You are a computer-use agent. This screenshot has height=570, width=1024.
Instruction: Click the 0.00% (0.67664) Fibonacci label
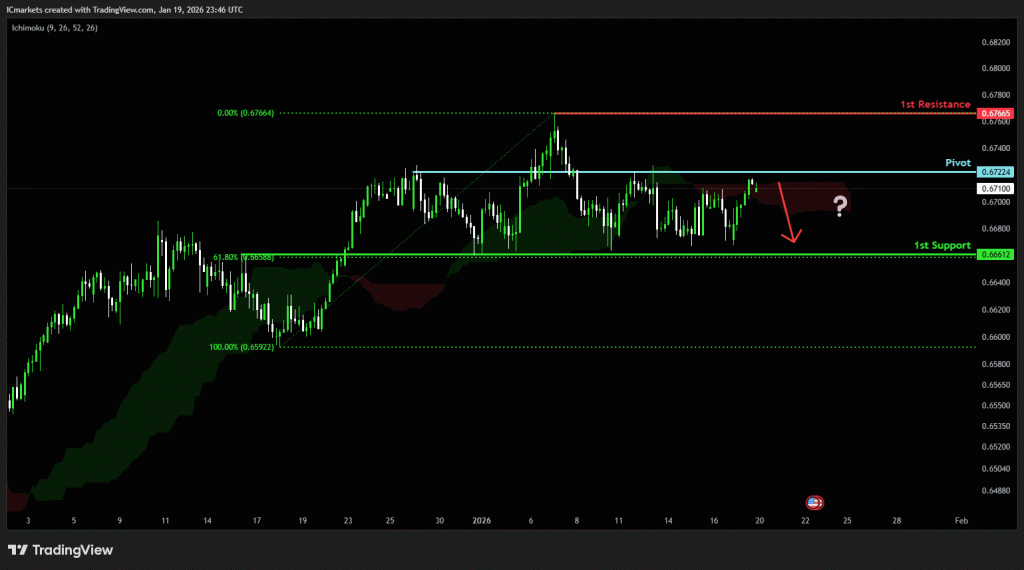245,113
